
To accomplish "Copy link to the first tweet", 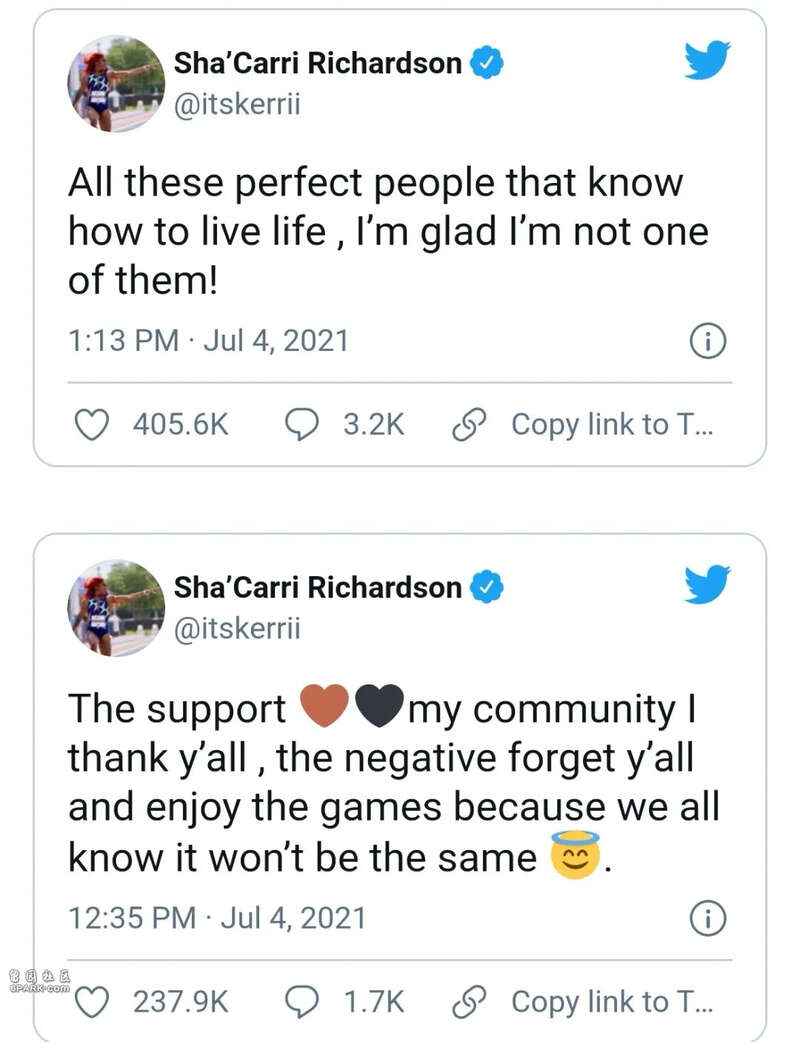I will tap(583, 425).
